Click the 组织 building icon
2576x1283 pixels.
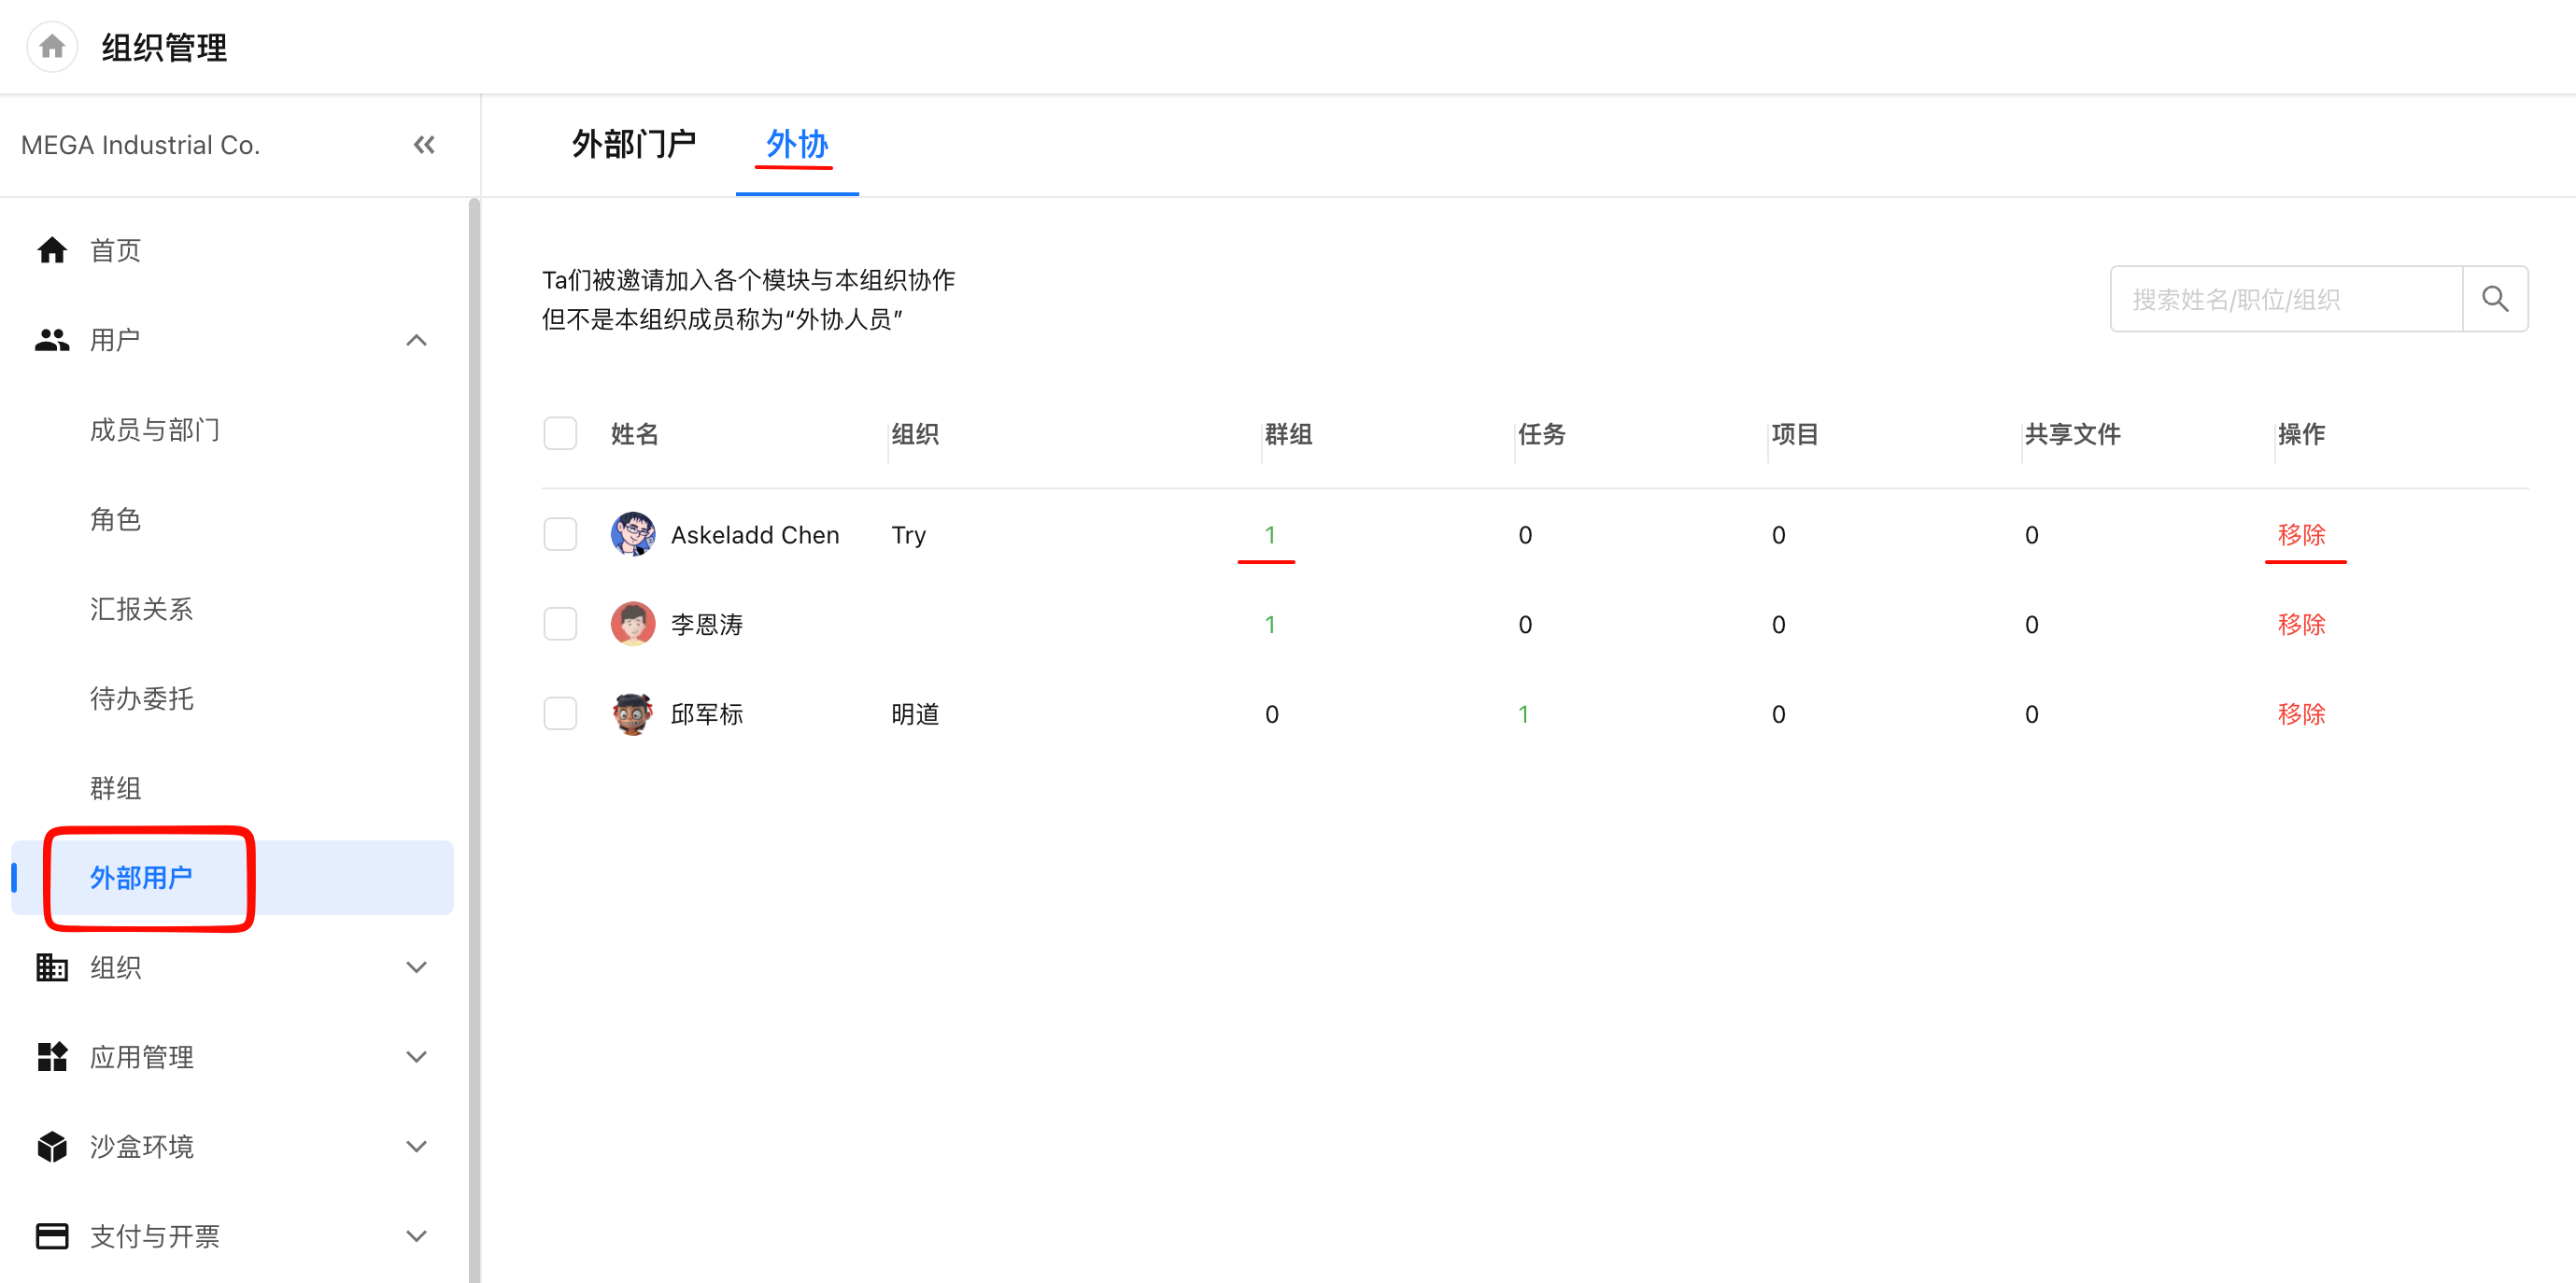[x=52, y=967]
